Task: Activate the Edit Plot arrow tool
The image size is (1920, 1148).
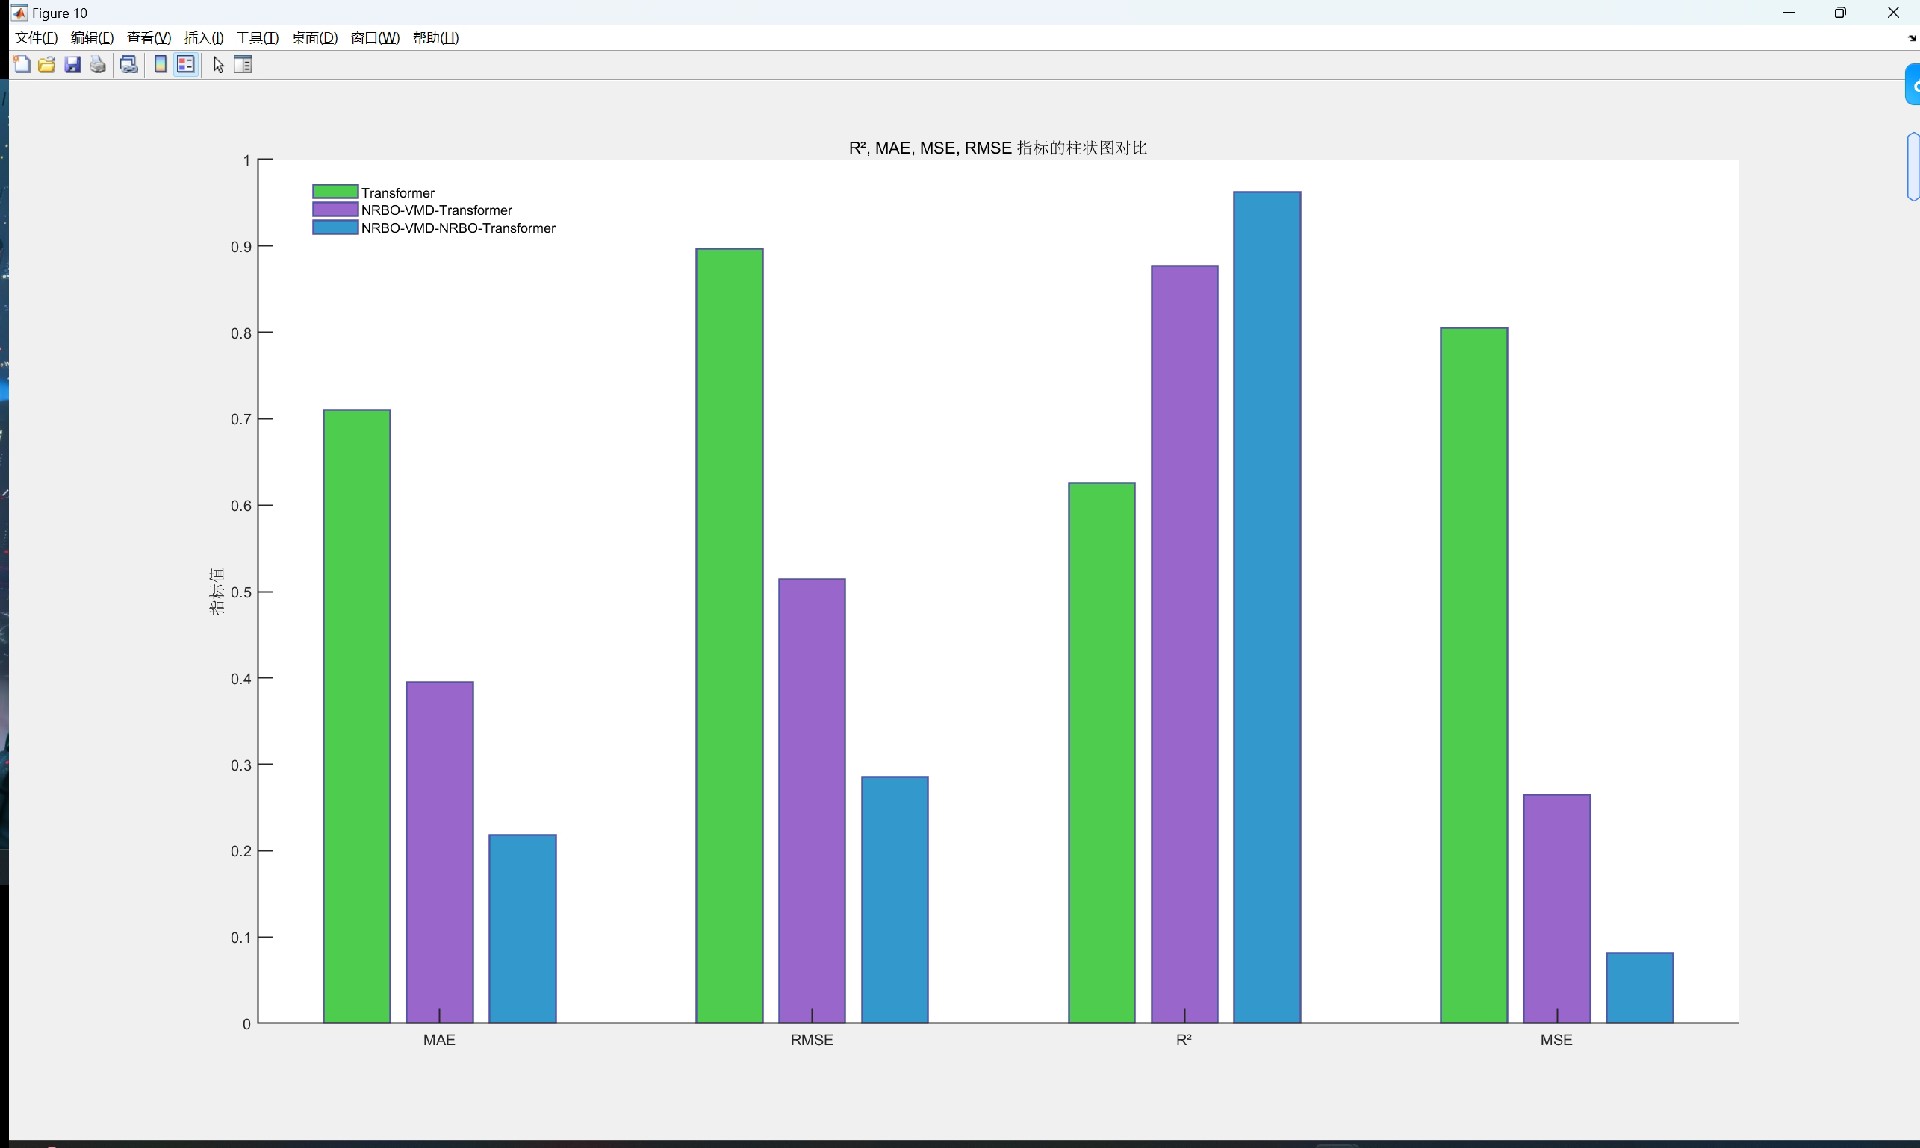Action: pyautogui.click(x=218, y=65)
